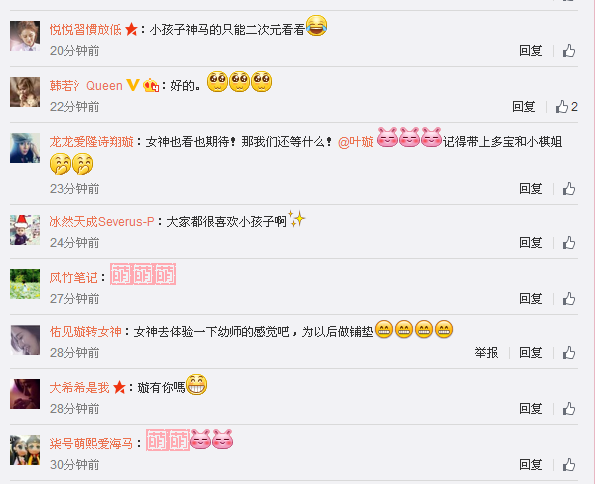Report the comment by 佑见璇转女神
The width and height of the screenshot is (595, 484).
click(486, 353)
